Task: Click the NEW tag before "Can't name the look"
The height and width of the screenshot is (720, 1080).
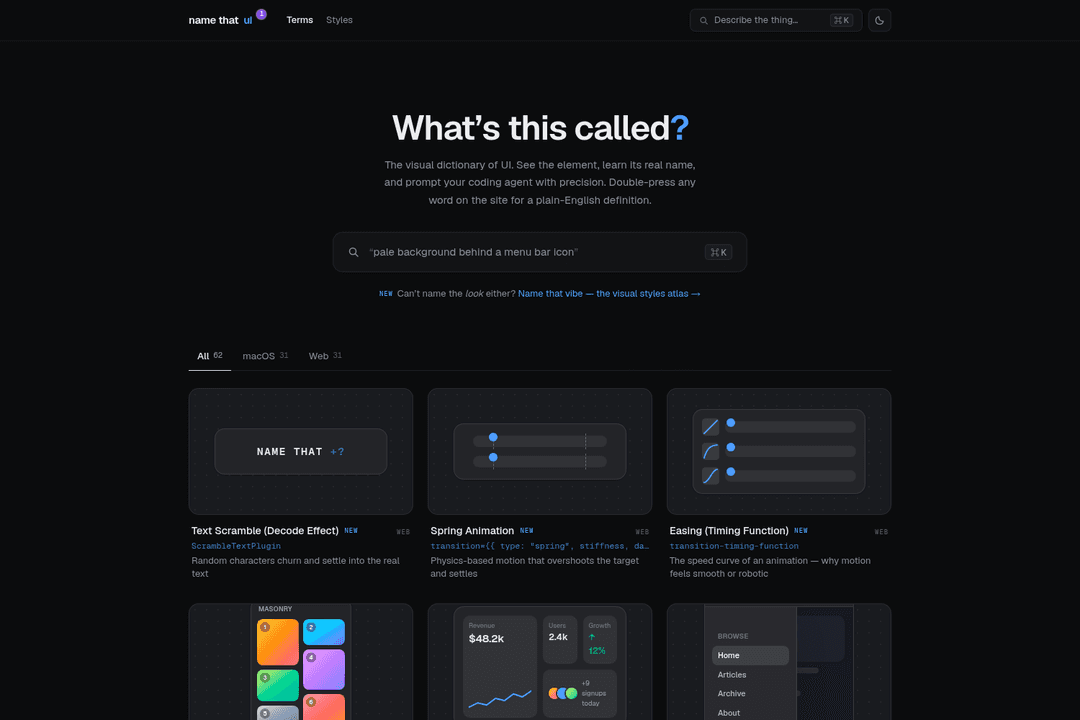Action: tap(386, 294)
